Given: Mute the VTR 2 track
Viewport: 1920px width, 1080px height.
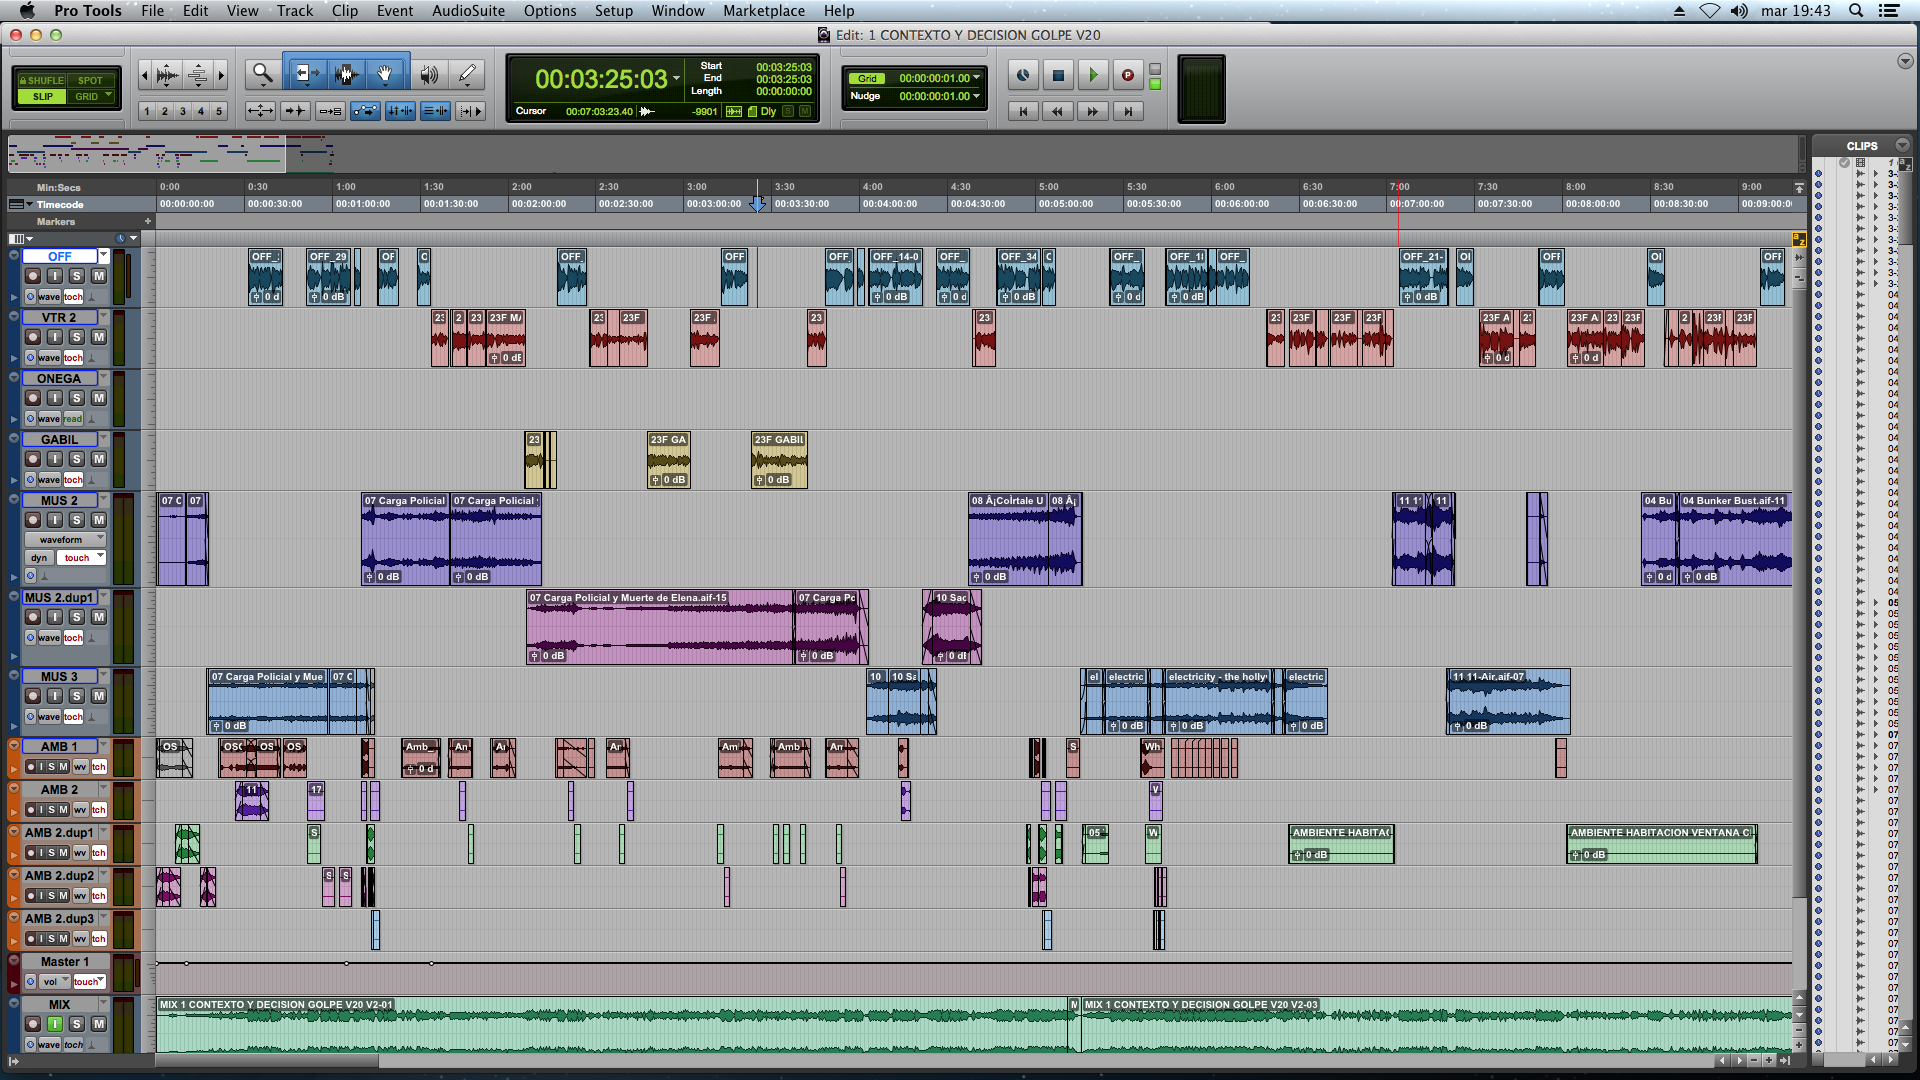Looking at the screenshot, I should pyautogui.click(x=98, y=337).
